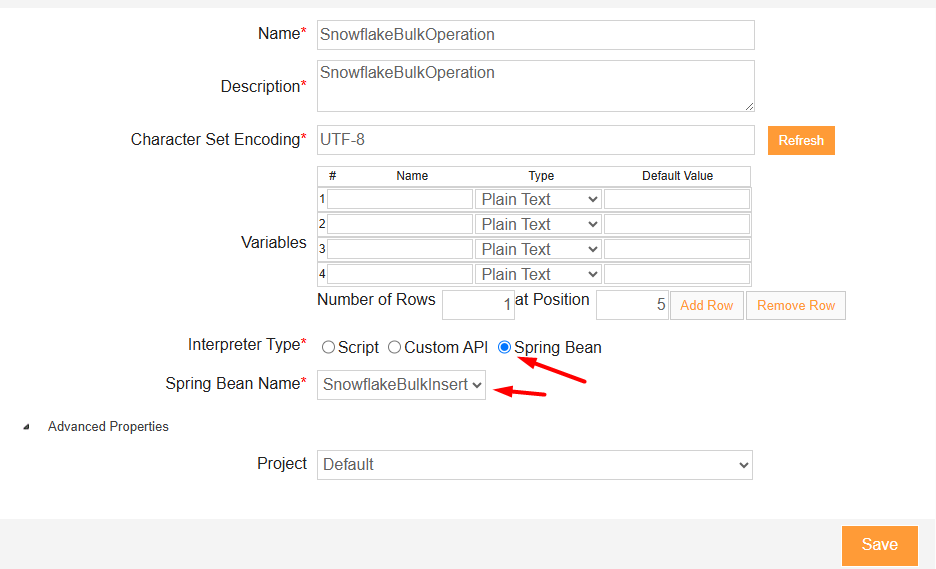This screenshot has height=569, width=936.
Task: Choose the Custom API radio option
Action: click(x=395, y=347)
